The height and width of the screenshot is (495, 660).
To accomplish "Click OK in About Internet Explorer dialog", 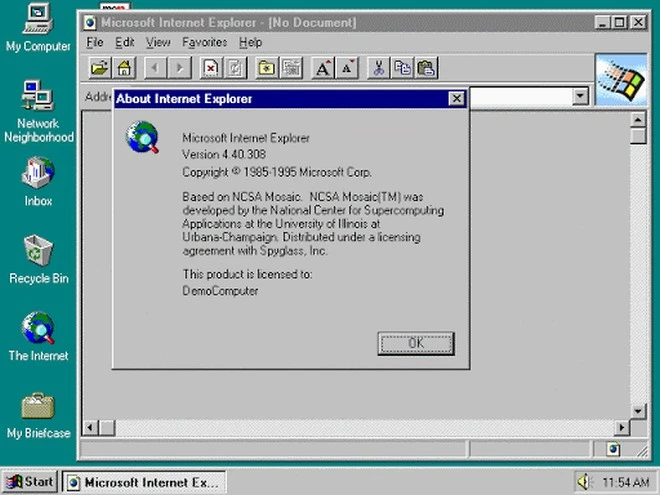I will click(416, 343).
